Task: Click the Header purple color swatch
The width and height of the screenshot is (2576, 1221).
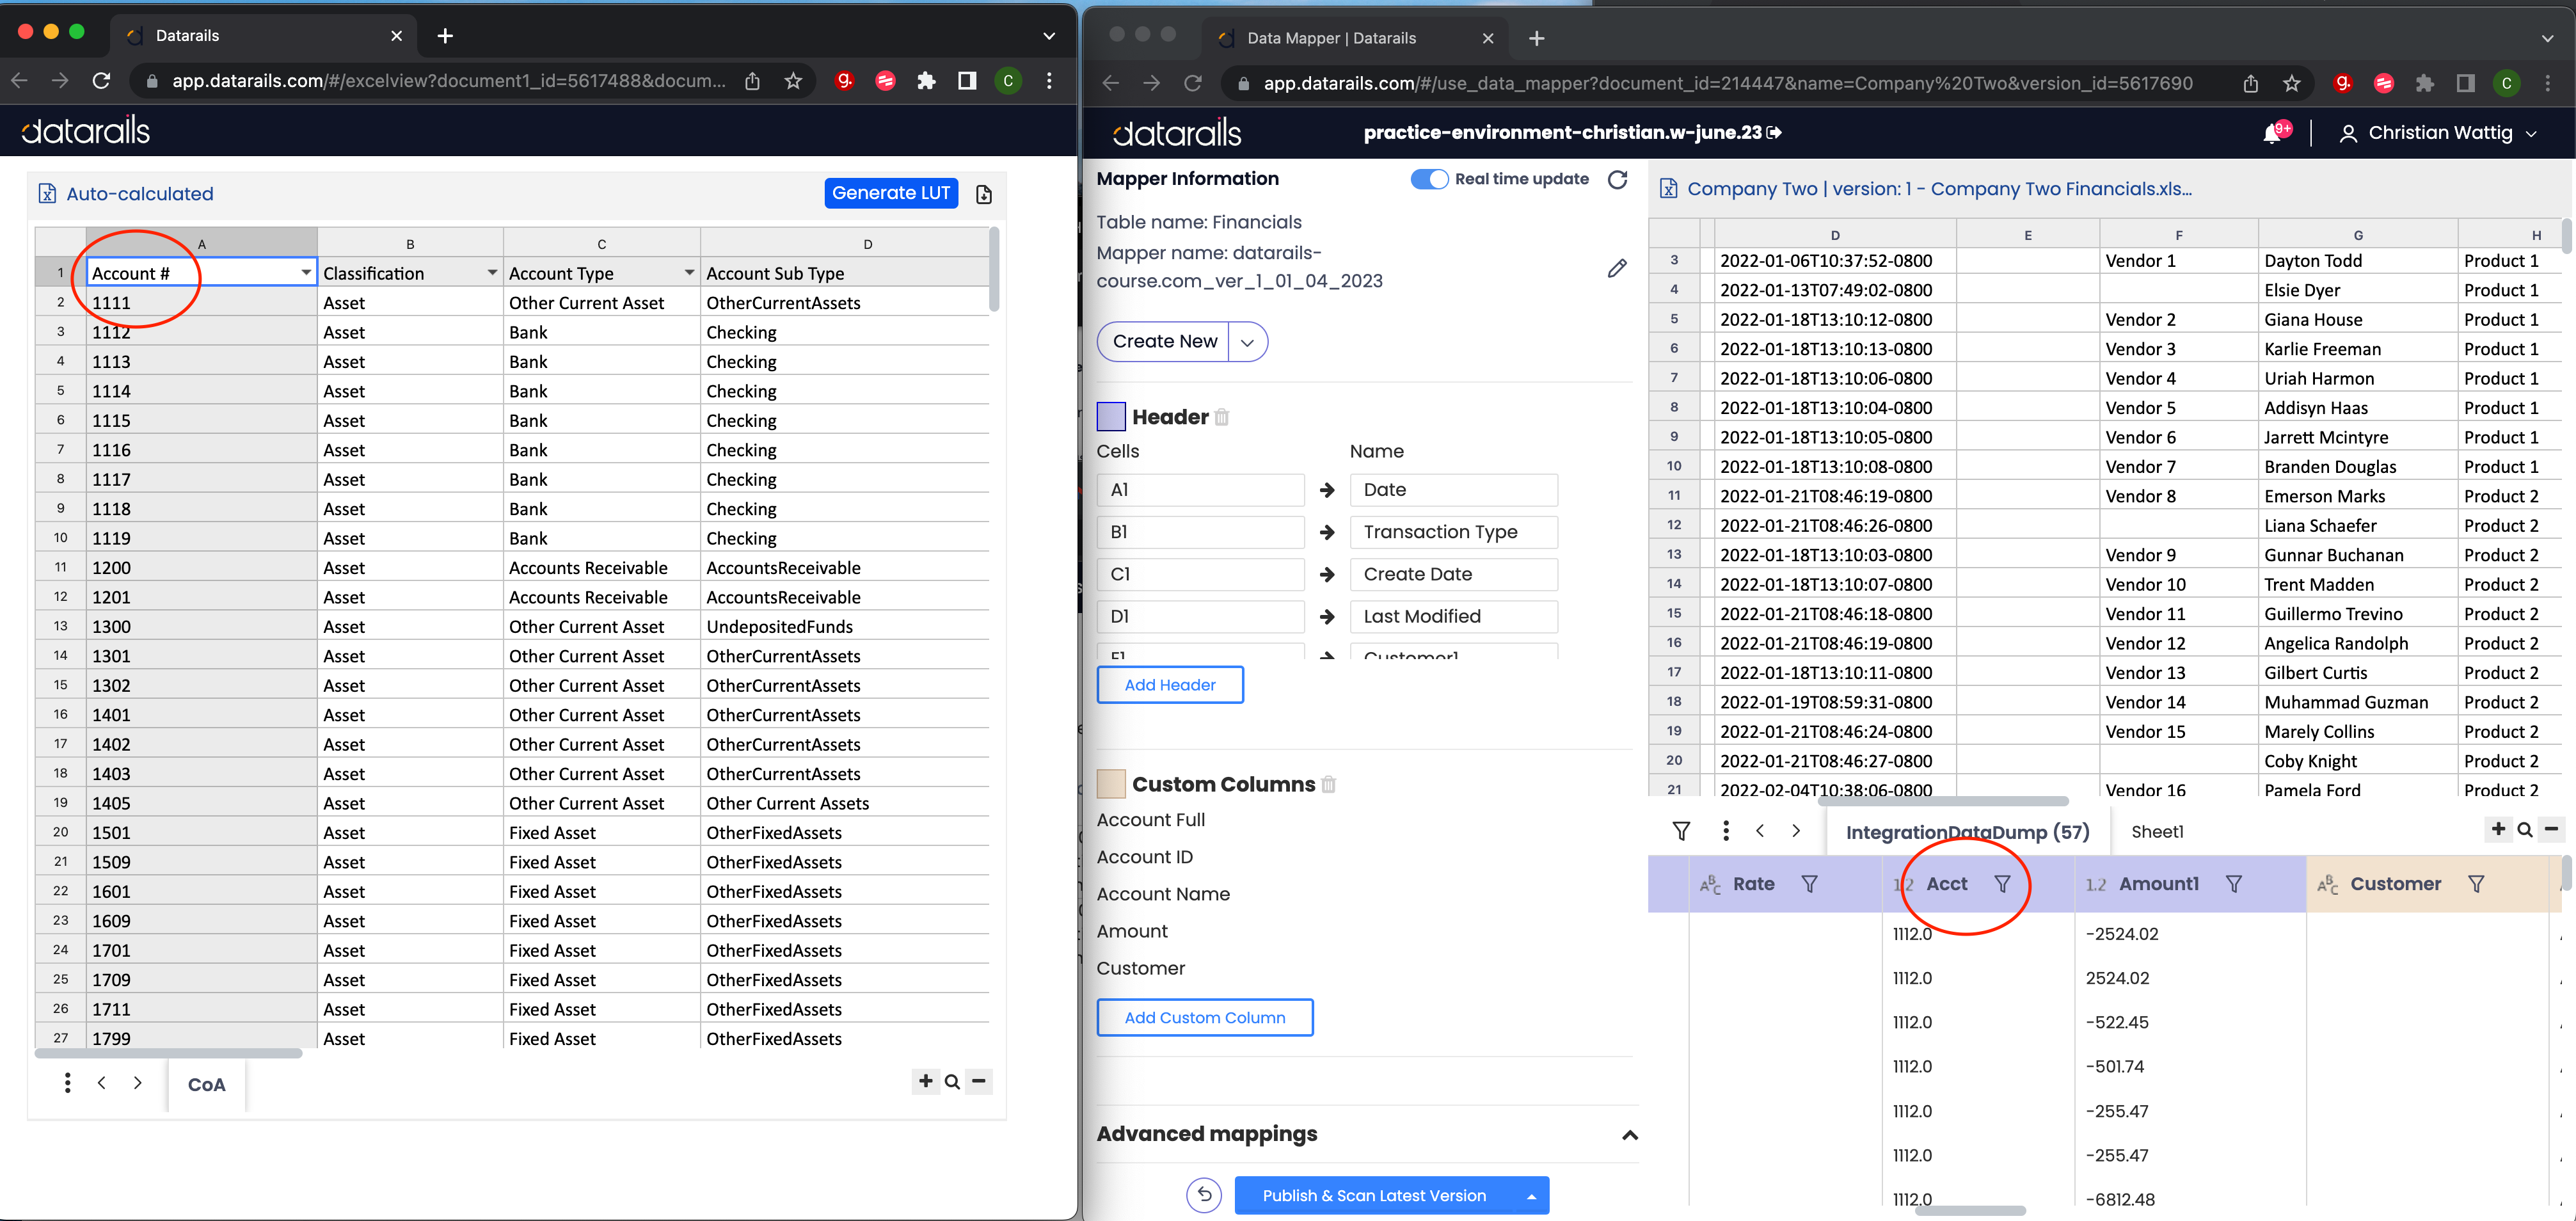Action: tap(1111, 416)
